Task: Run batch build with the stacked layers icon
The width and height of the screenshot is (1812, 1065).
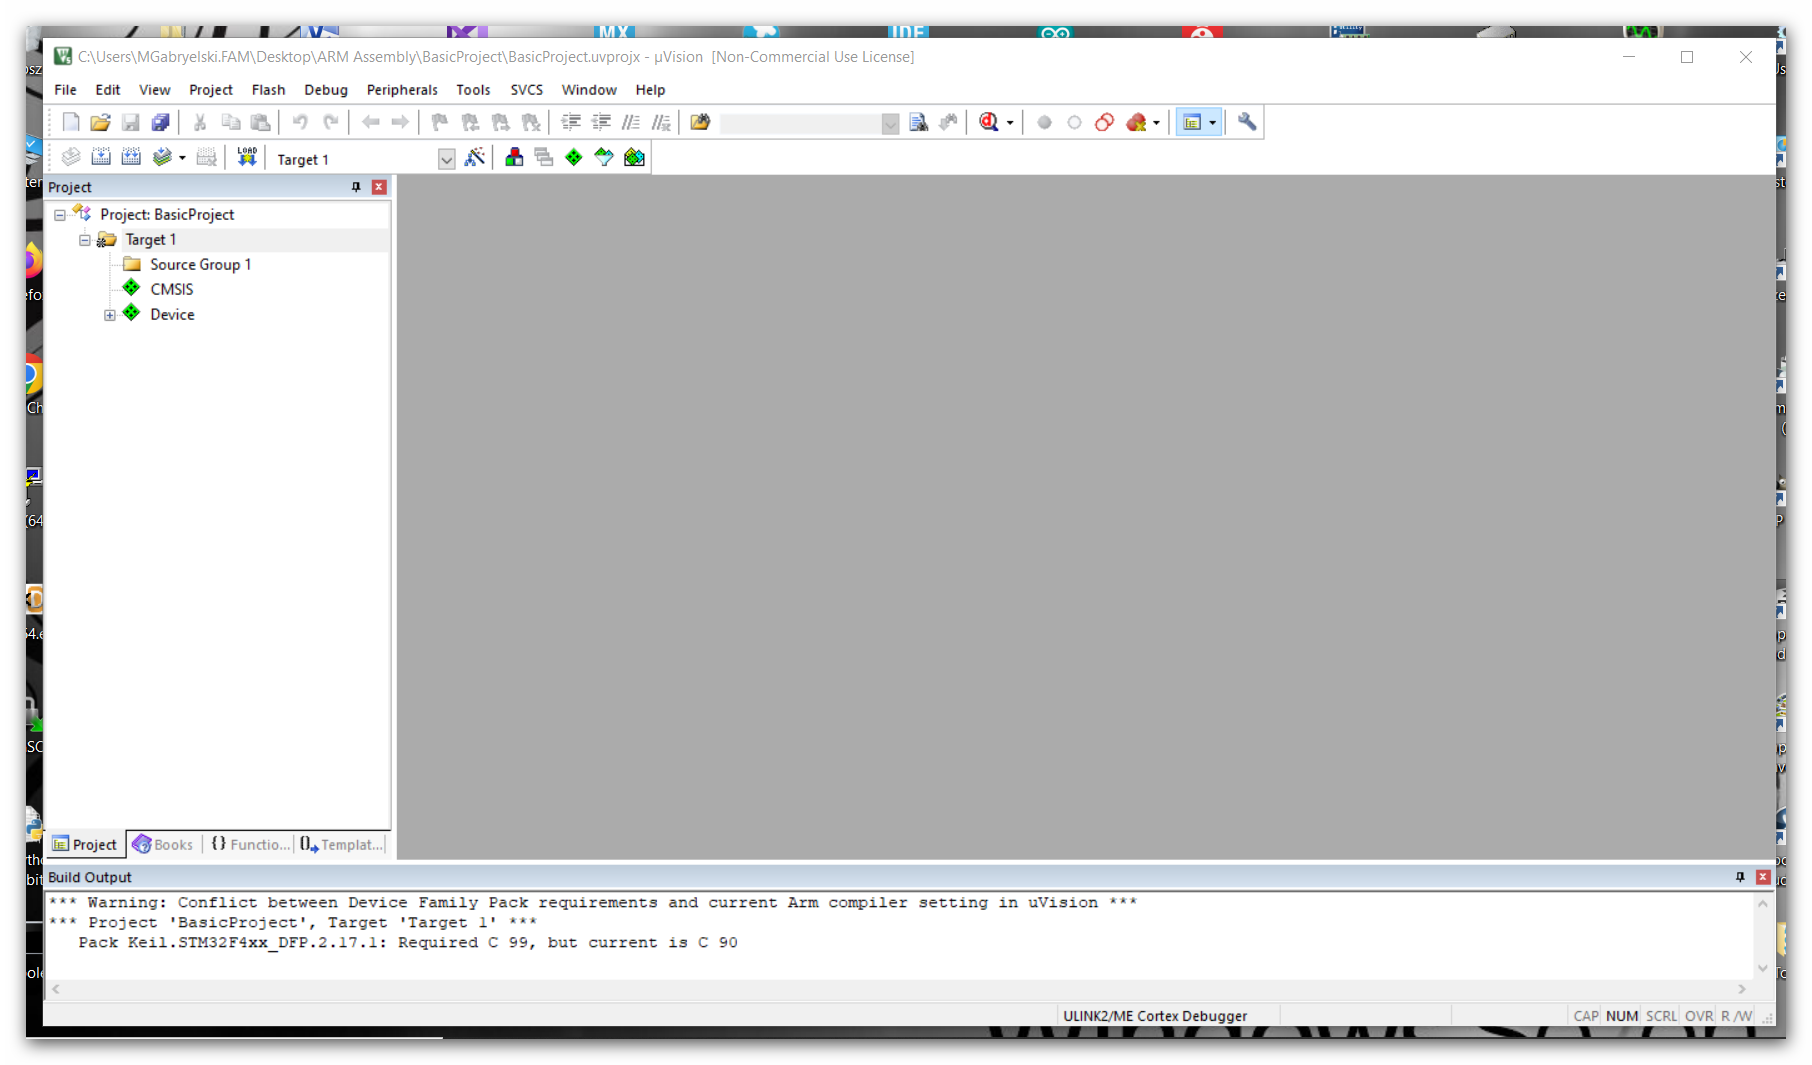Action: 162,157
